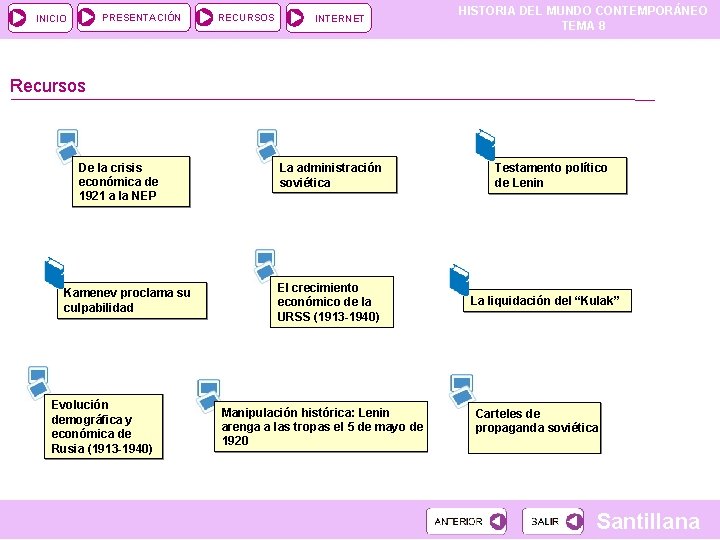Image resolution: width=720 pixels, height=540 pixels.
Task: Open 'Kamenev proclama su culpabilidad' document
Action: (132, 300)
